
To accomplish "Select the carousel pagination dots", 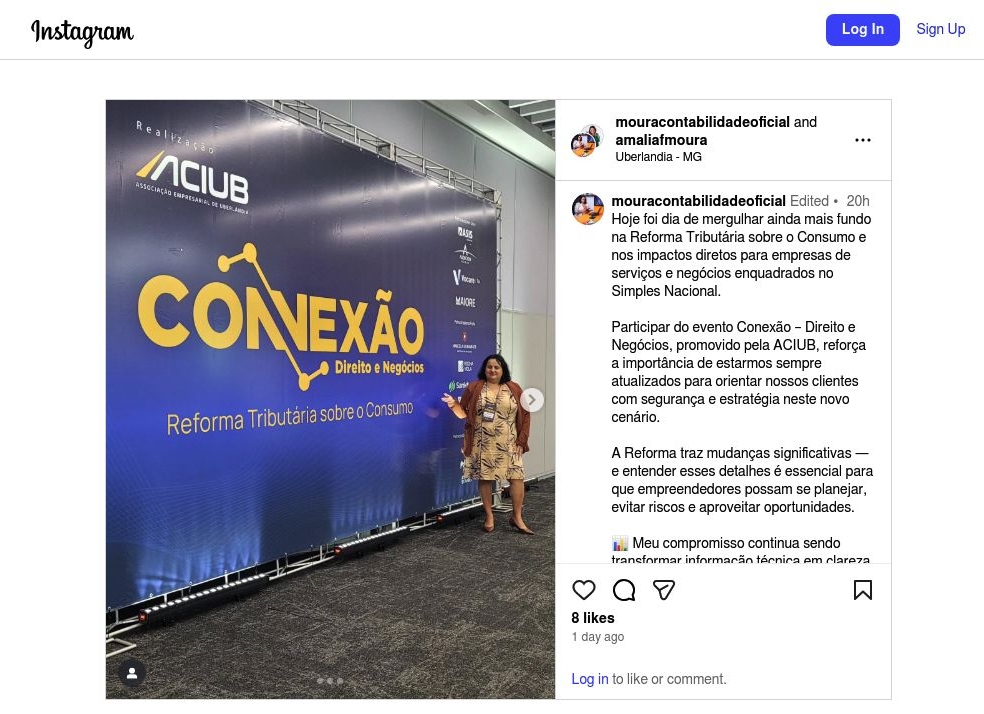I will (330, 681).
